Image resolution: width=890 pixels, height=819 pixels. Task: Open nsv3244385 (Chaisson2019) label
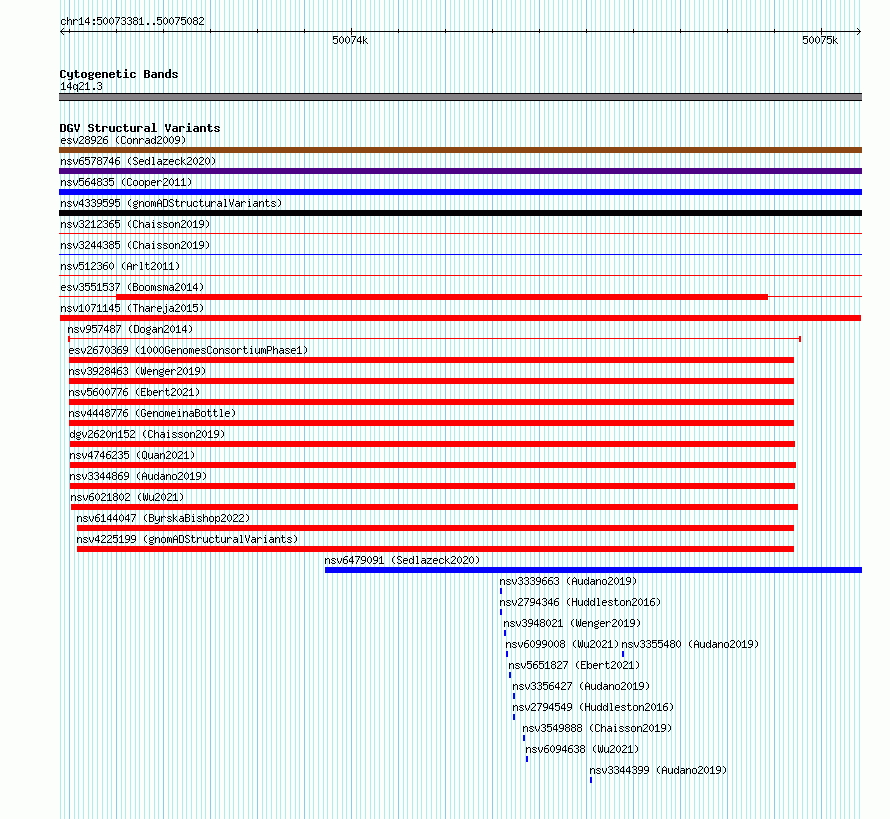pyautogui.click(x=135, y=245)
